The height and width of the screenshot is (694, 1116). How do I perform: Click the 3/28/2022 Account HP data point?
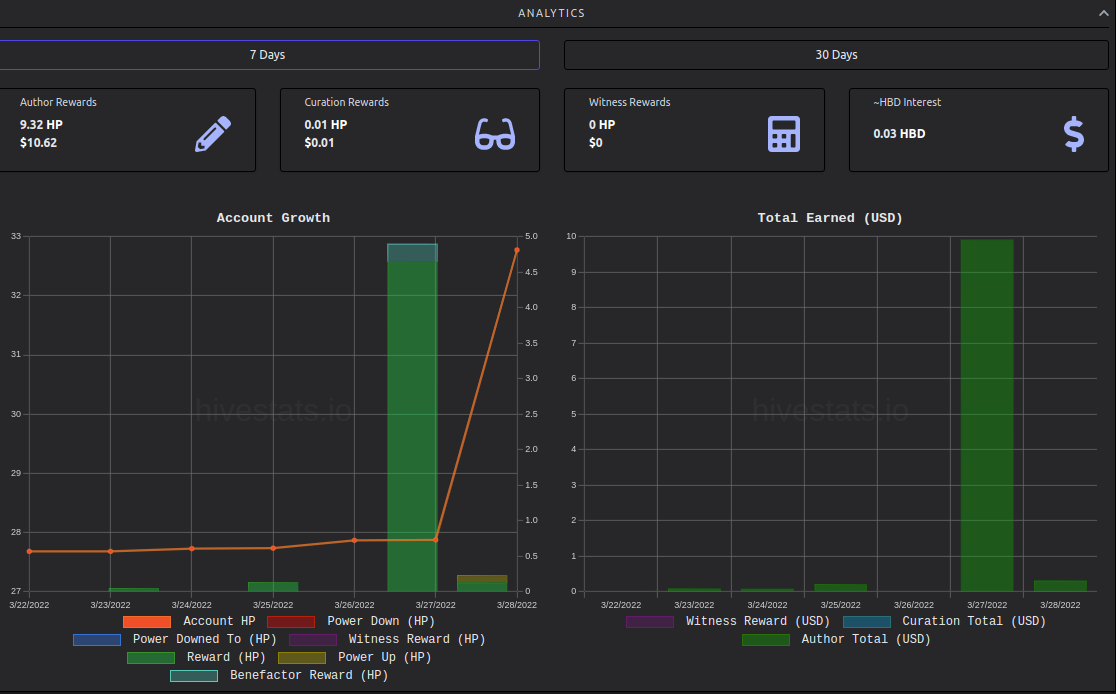coord(517,251)
